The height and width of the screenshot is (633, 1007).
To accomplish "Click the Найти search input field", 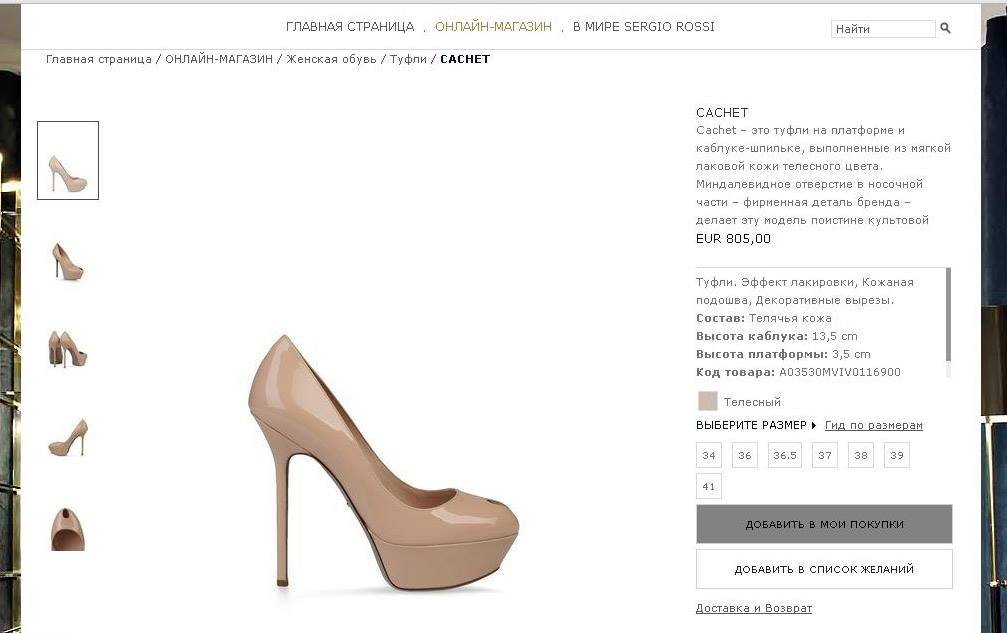I will pos(882,29).
